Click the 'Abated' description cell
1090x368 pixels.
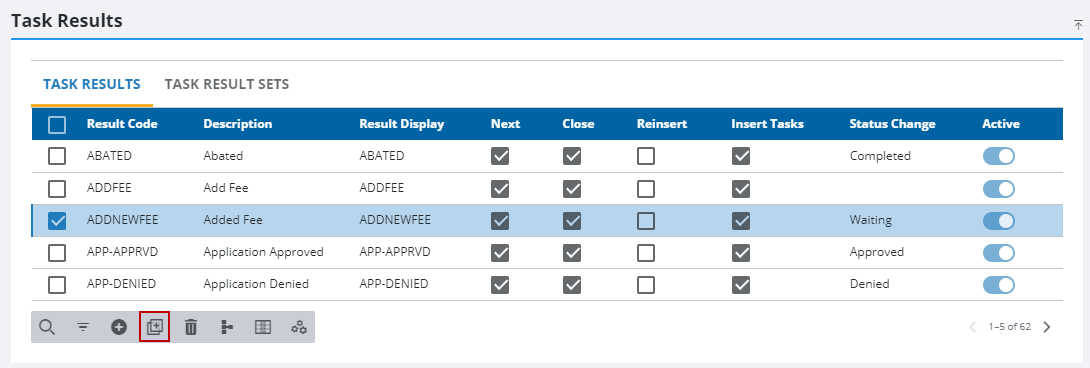coord(223,156)
